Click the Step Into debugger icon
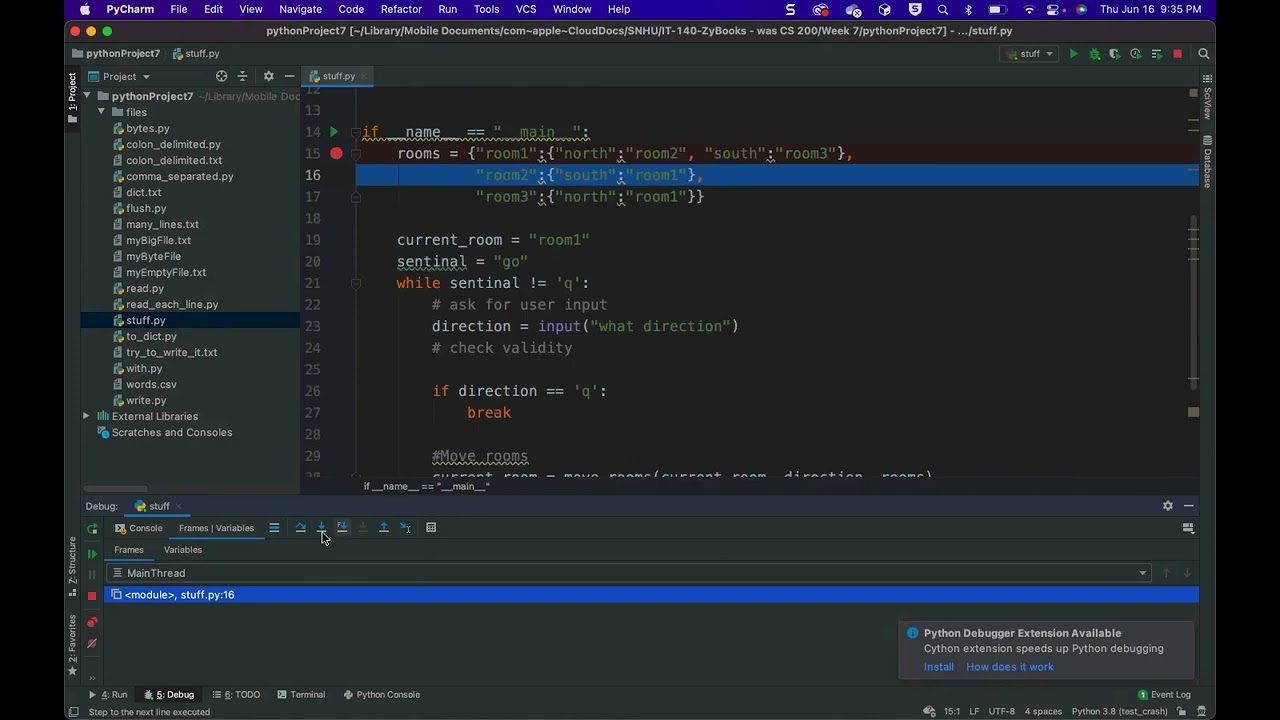The height and width of the screenshot is (720, 1280). click(x=321, y=528)
